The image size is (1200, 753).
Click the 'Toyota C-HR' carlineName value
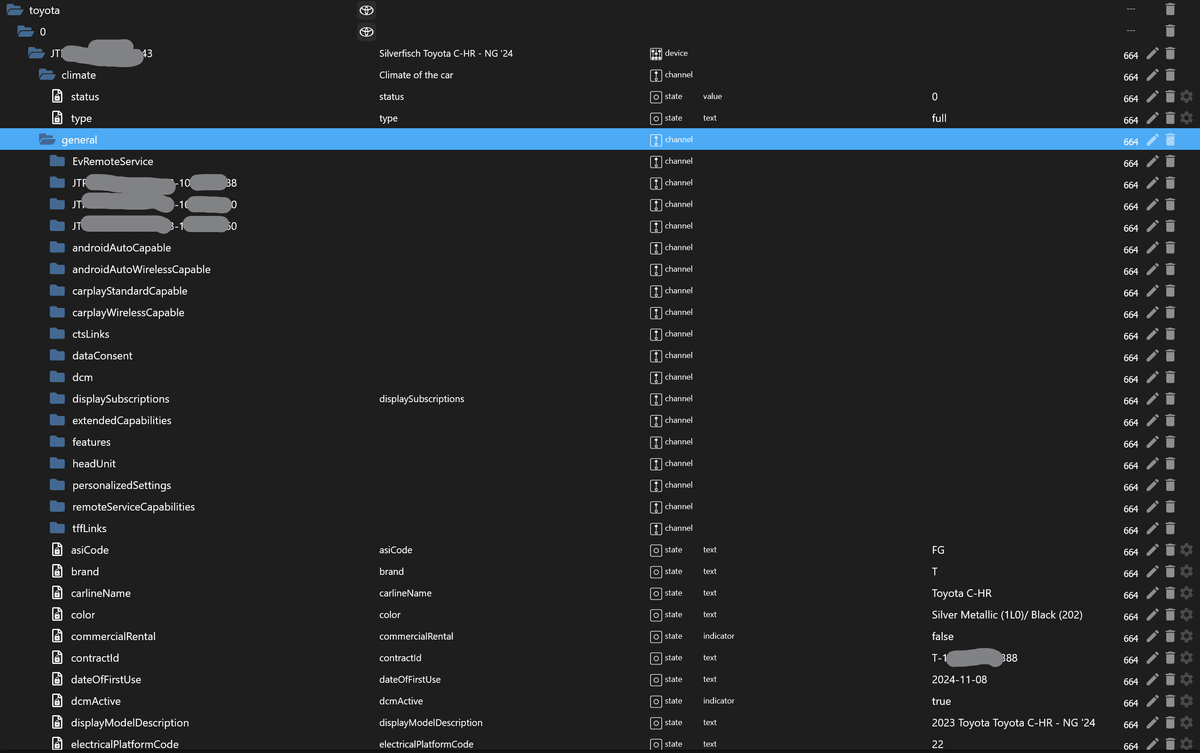point(961,593)
